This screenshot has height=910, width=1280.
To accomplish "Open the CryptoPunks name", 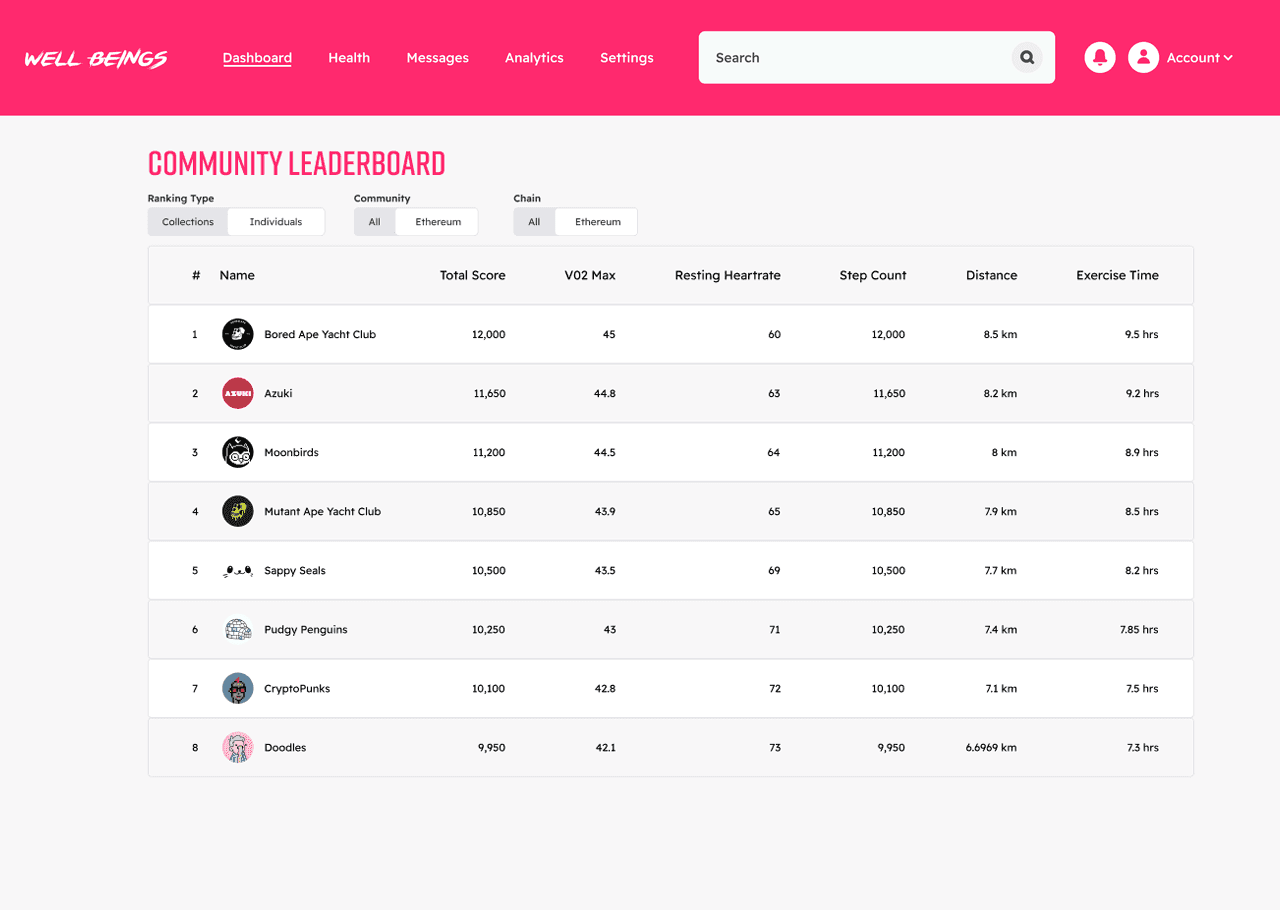I will pyautogui.click(x=297, y=688).
